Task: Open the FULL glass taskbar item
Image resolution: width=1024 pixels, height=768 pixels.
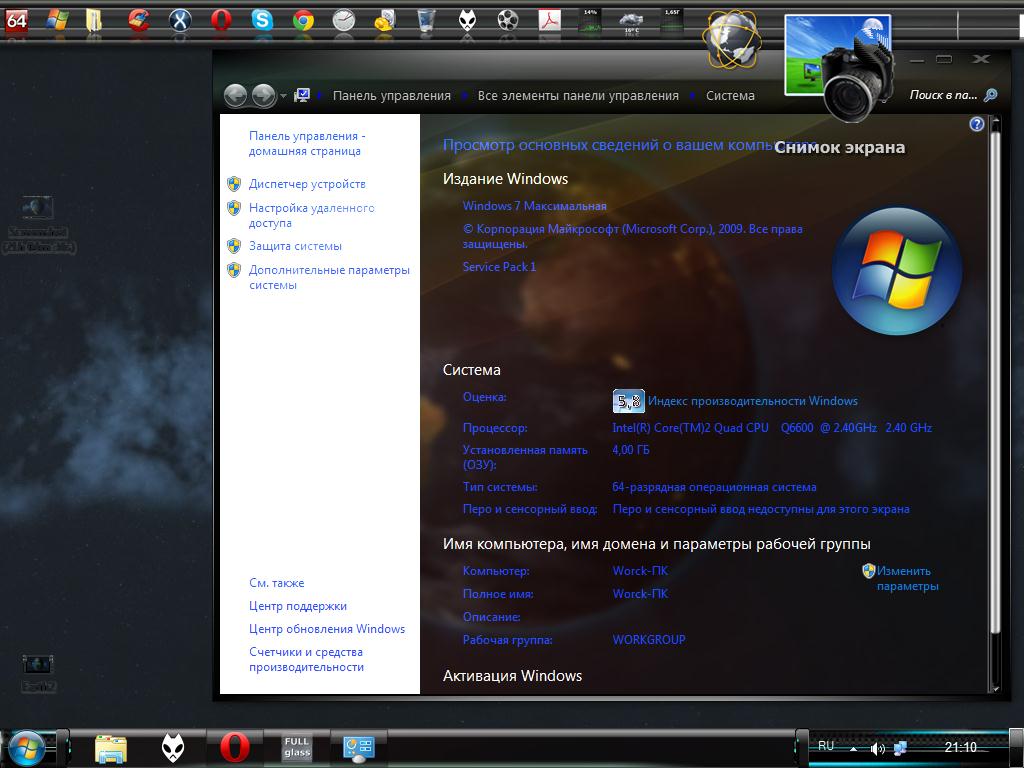Action: click(x=296, y=748)
